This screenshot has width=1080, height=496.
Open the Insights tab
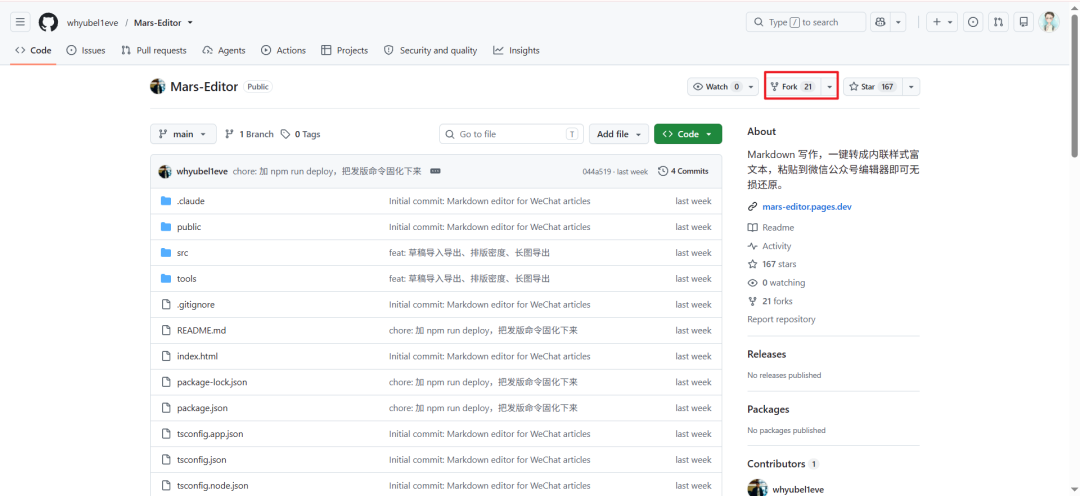[517, 50]
